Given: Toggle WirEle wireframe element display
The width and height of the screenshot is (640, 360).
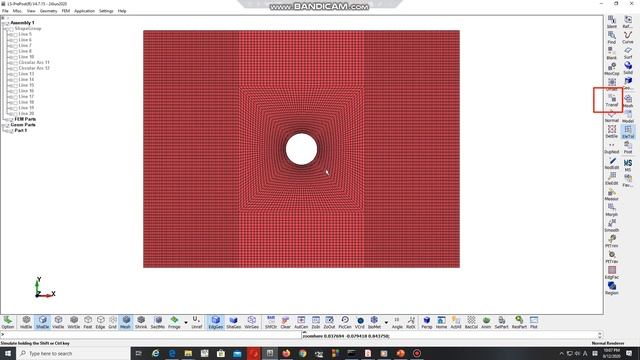Looking at the screenshot, I should coord(73,322).
